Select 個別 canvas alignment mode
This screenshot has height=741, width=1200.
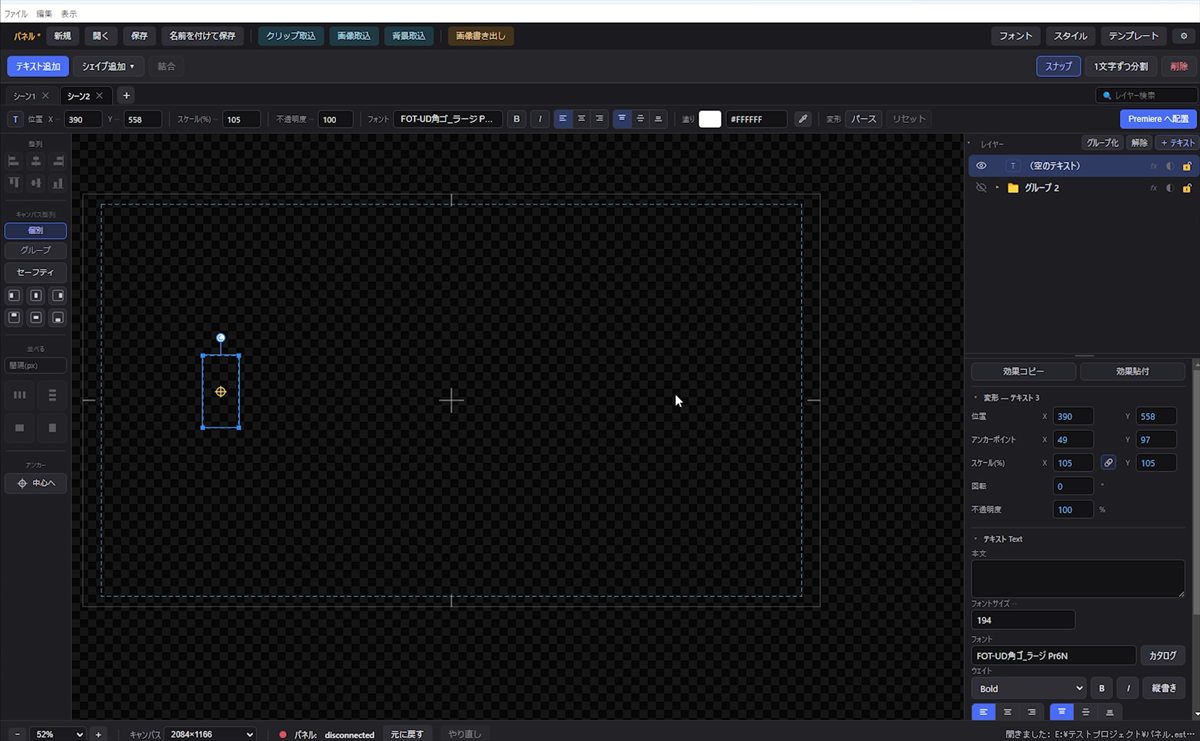tap(36, 230)
